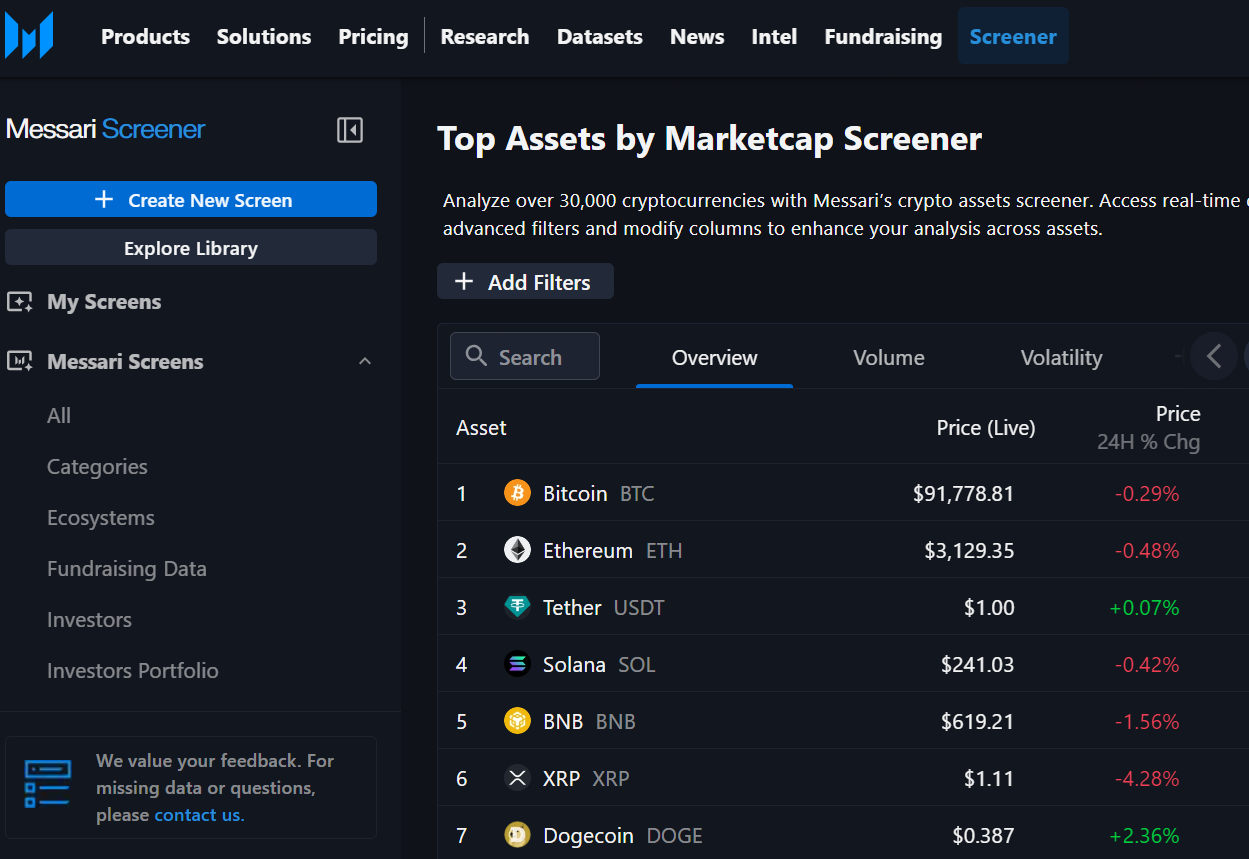Viewport: 1249px width, 859px height.
Task: Sort by the Asset column header
Action: pyautogui.click(x=481, y=428)
